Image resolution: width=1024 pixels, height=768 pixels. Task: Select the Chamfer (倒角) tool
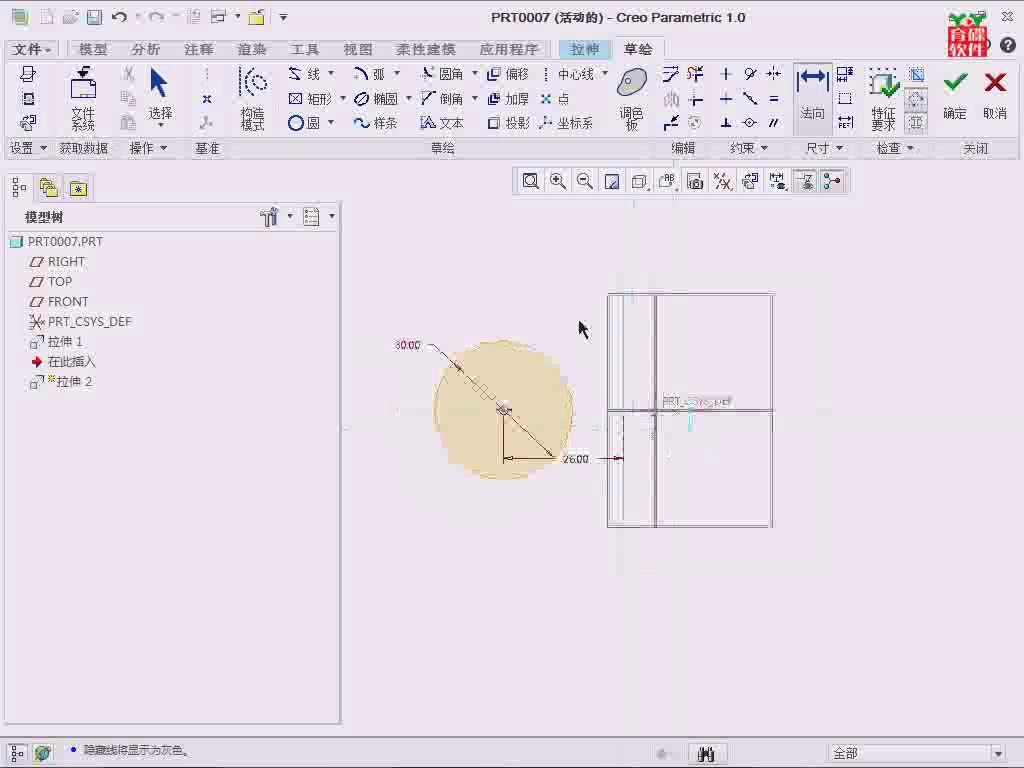[443, 99]
